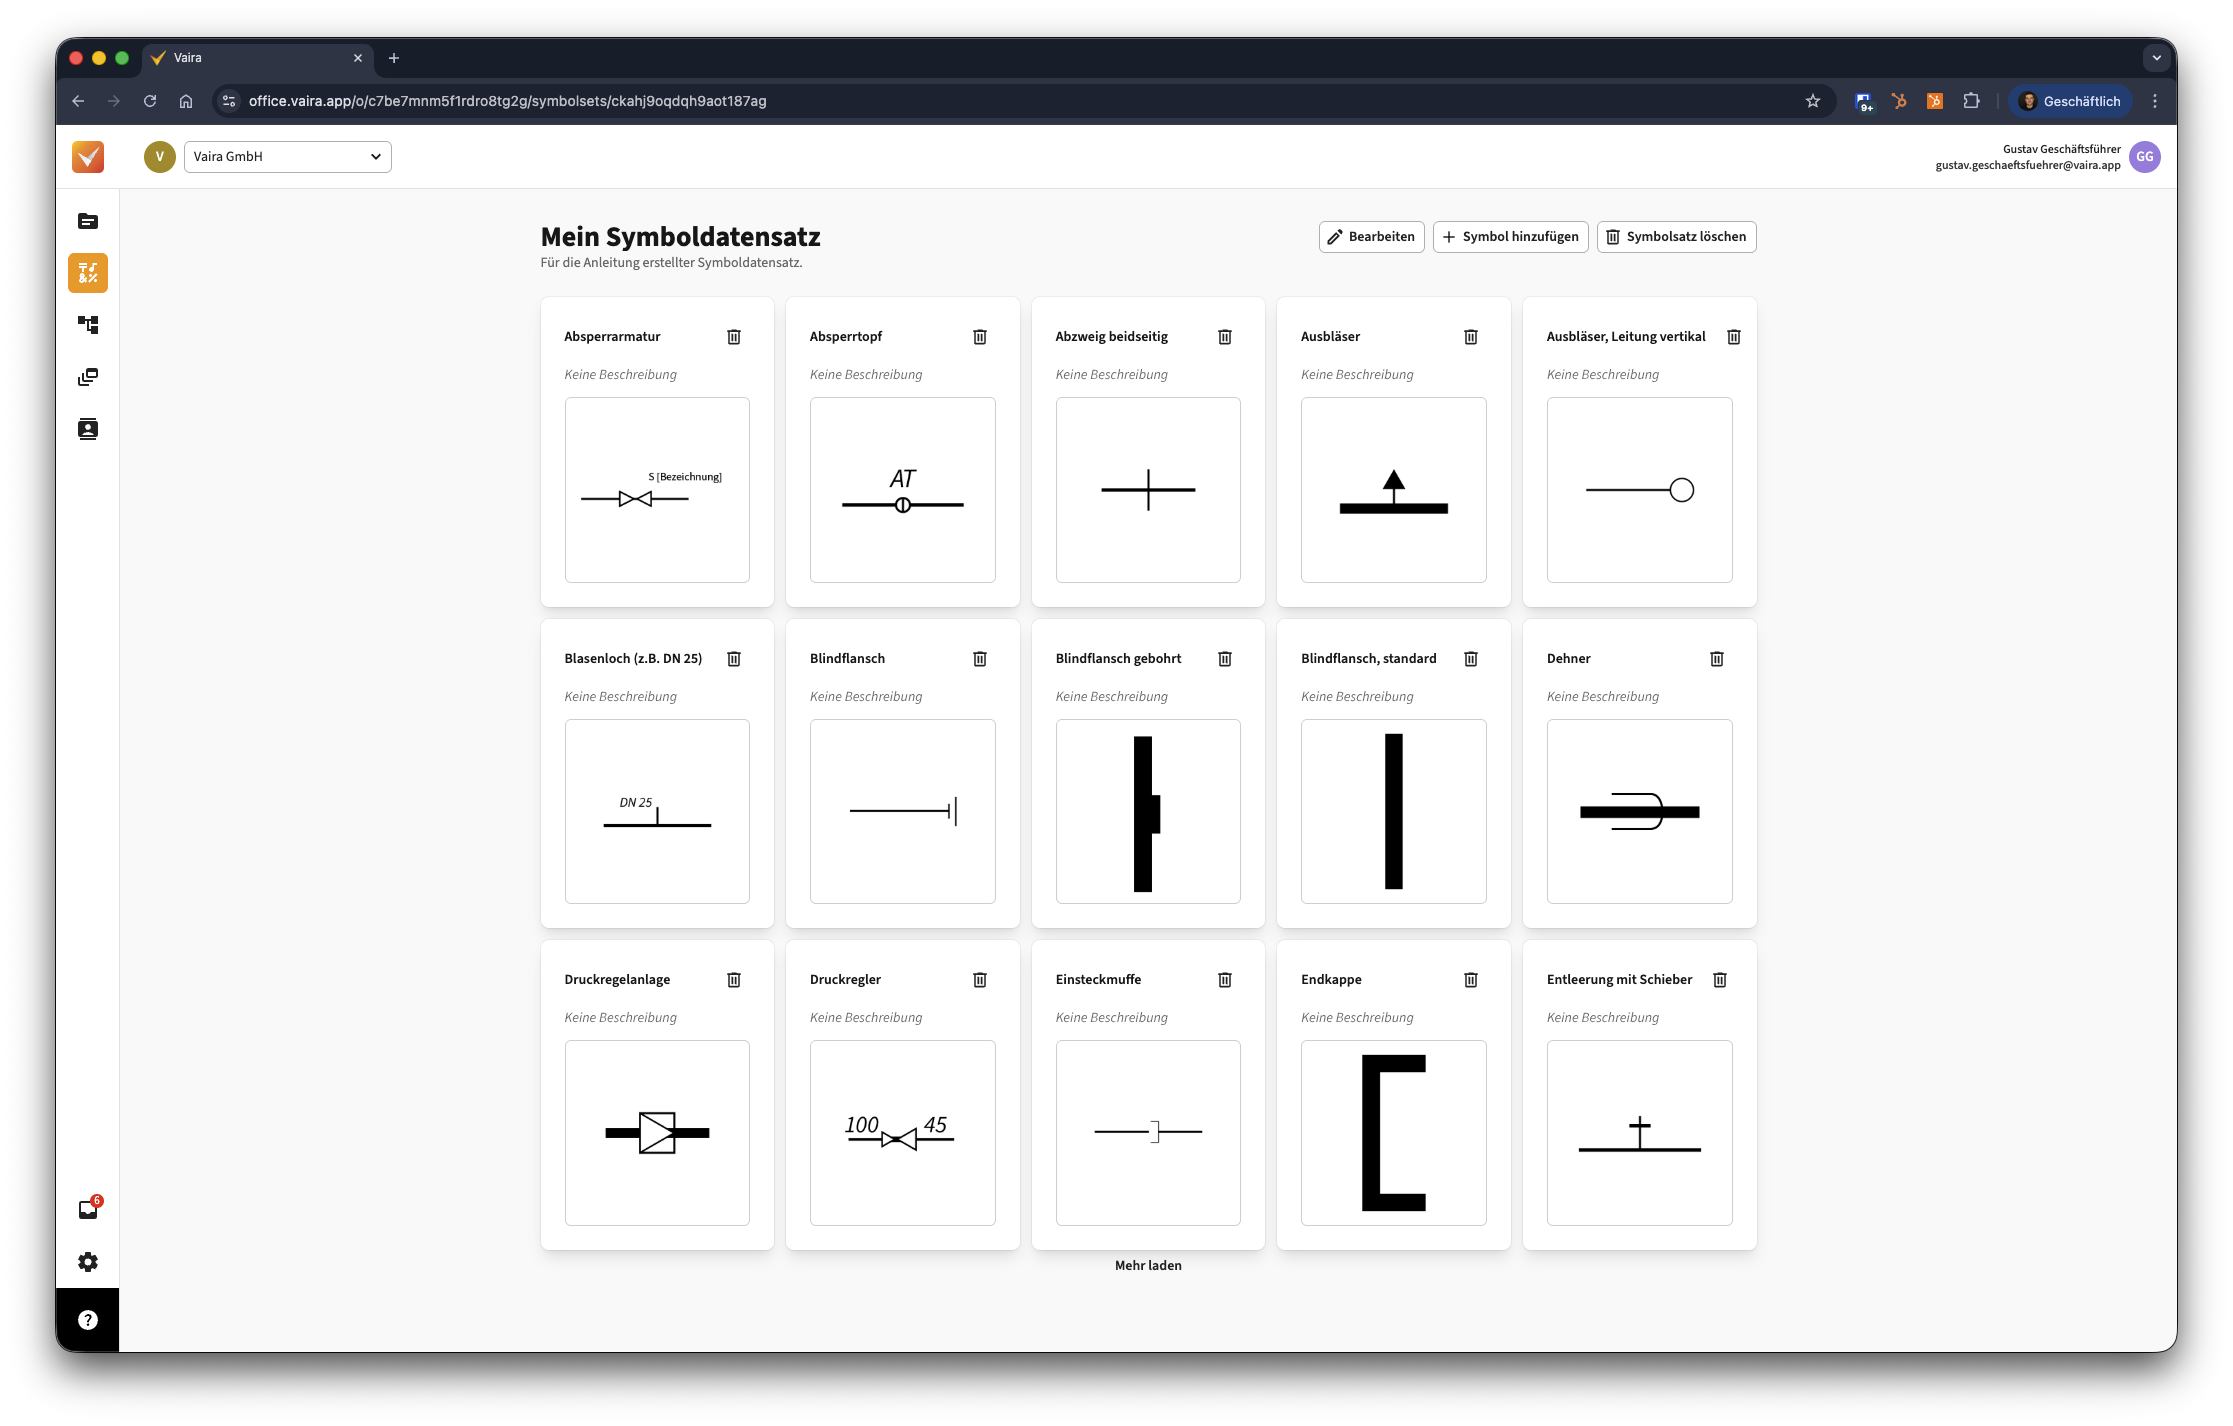
Task: Click the Symbolsatz löschen button
Action: 1676,237
